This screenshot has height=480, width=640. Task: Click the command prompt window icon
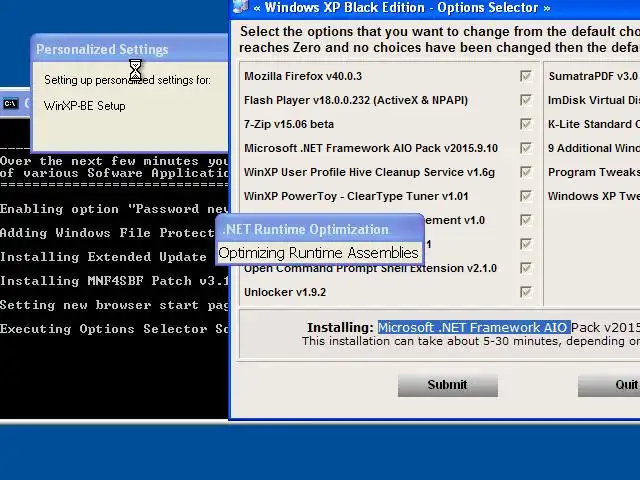click(11, 104)
